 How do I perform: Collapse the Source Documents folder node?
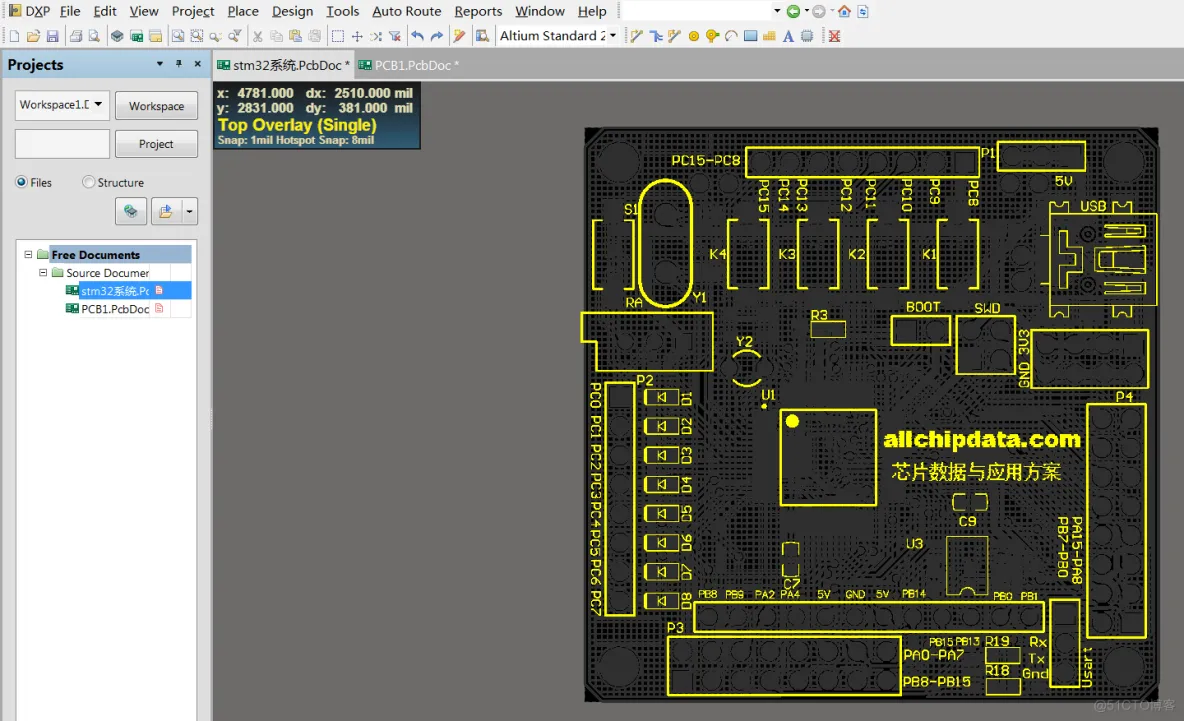[x=43, y=273]
